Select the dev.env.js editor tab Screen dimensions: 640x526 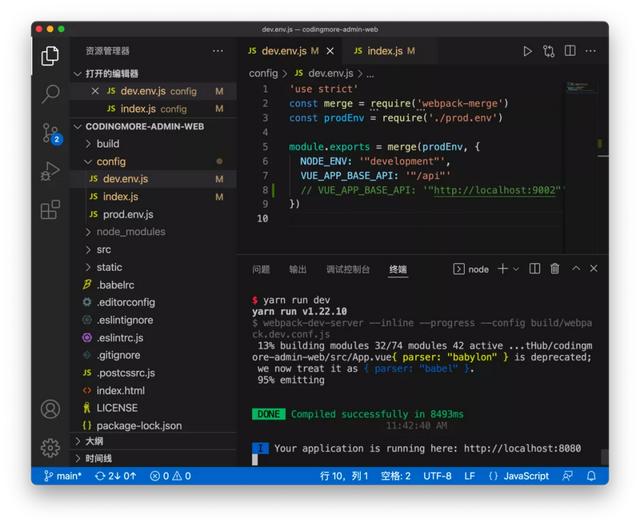(291, 51)
